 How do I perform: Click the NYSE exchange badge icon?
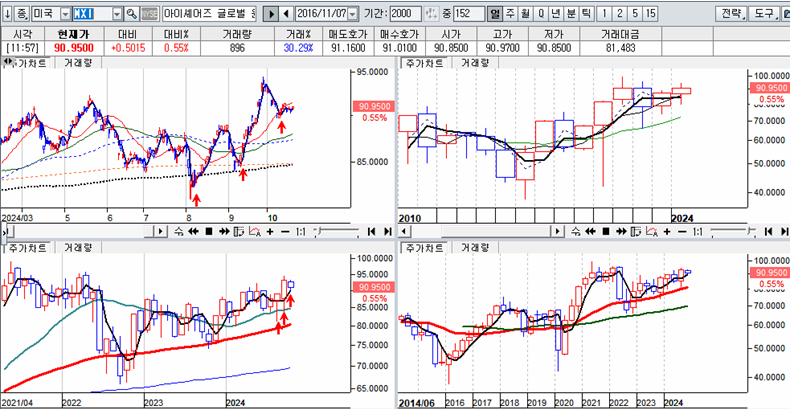point(149,14)
